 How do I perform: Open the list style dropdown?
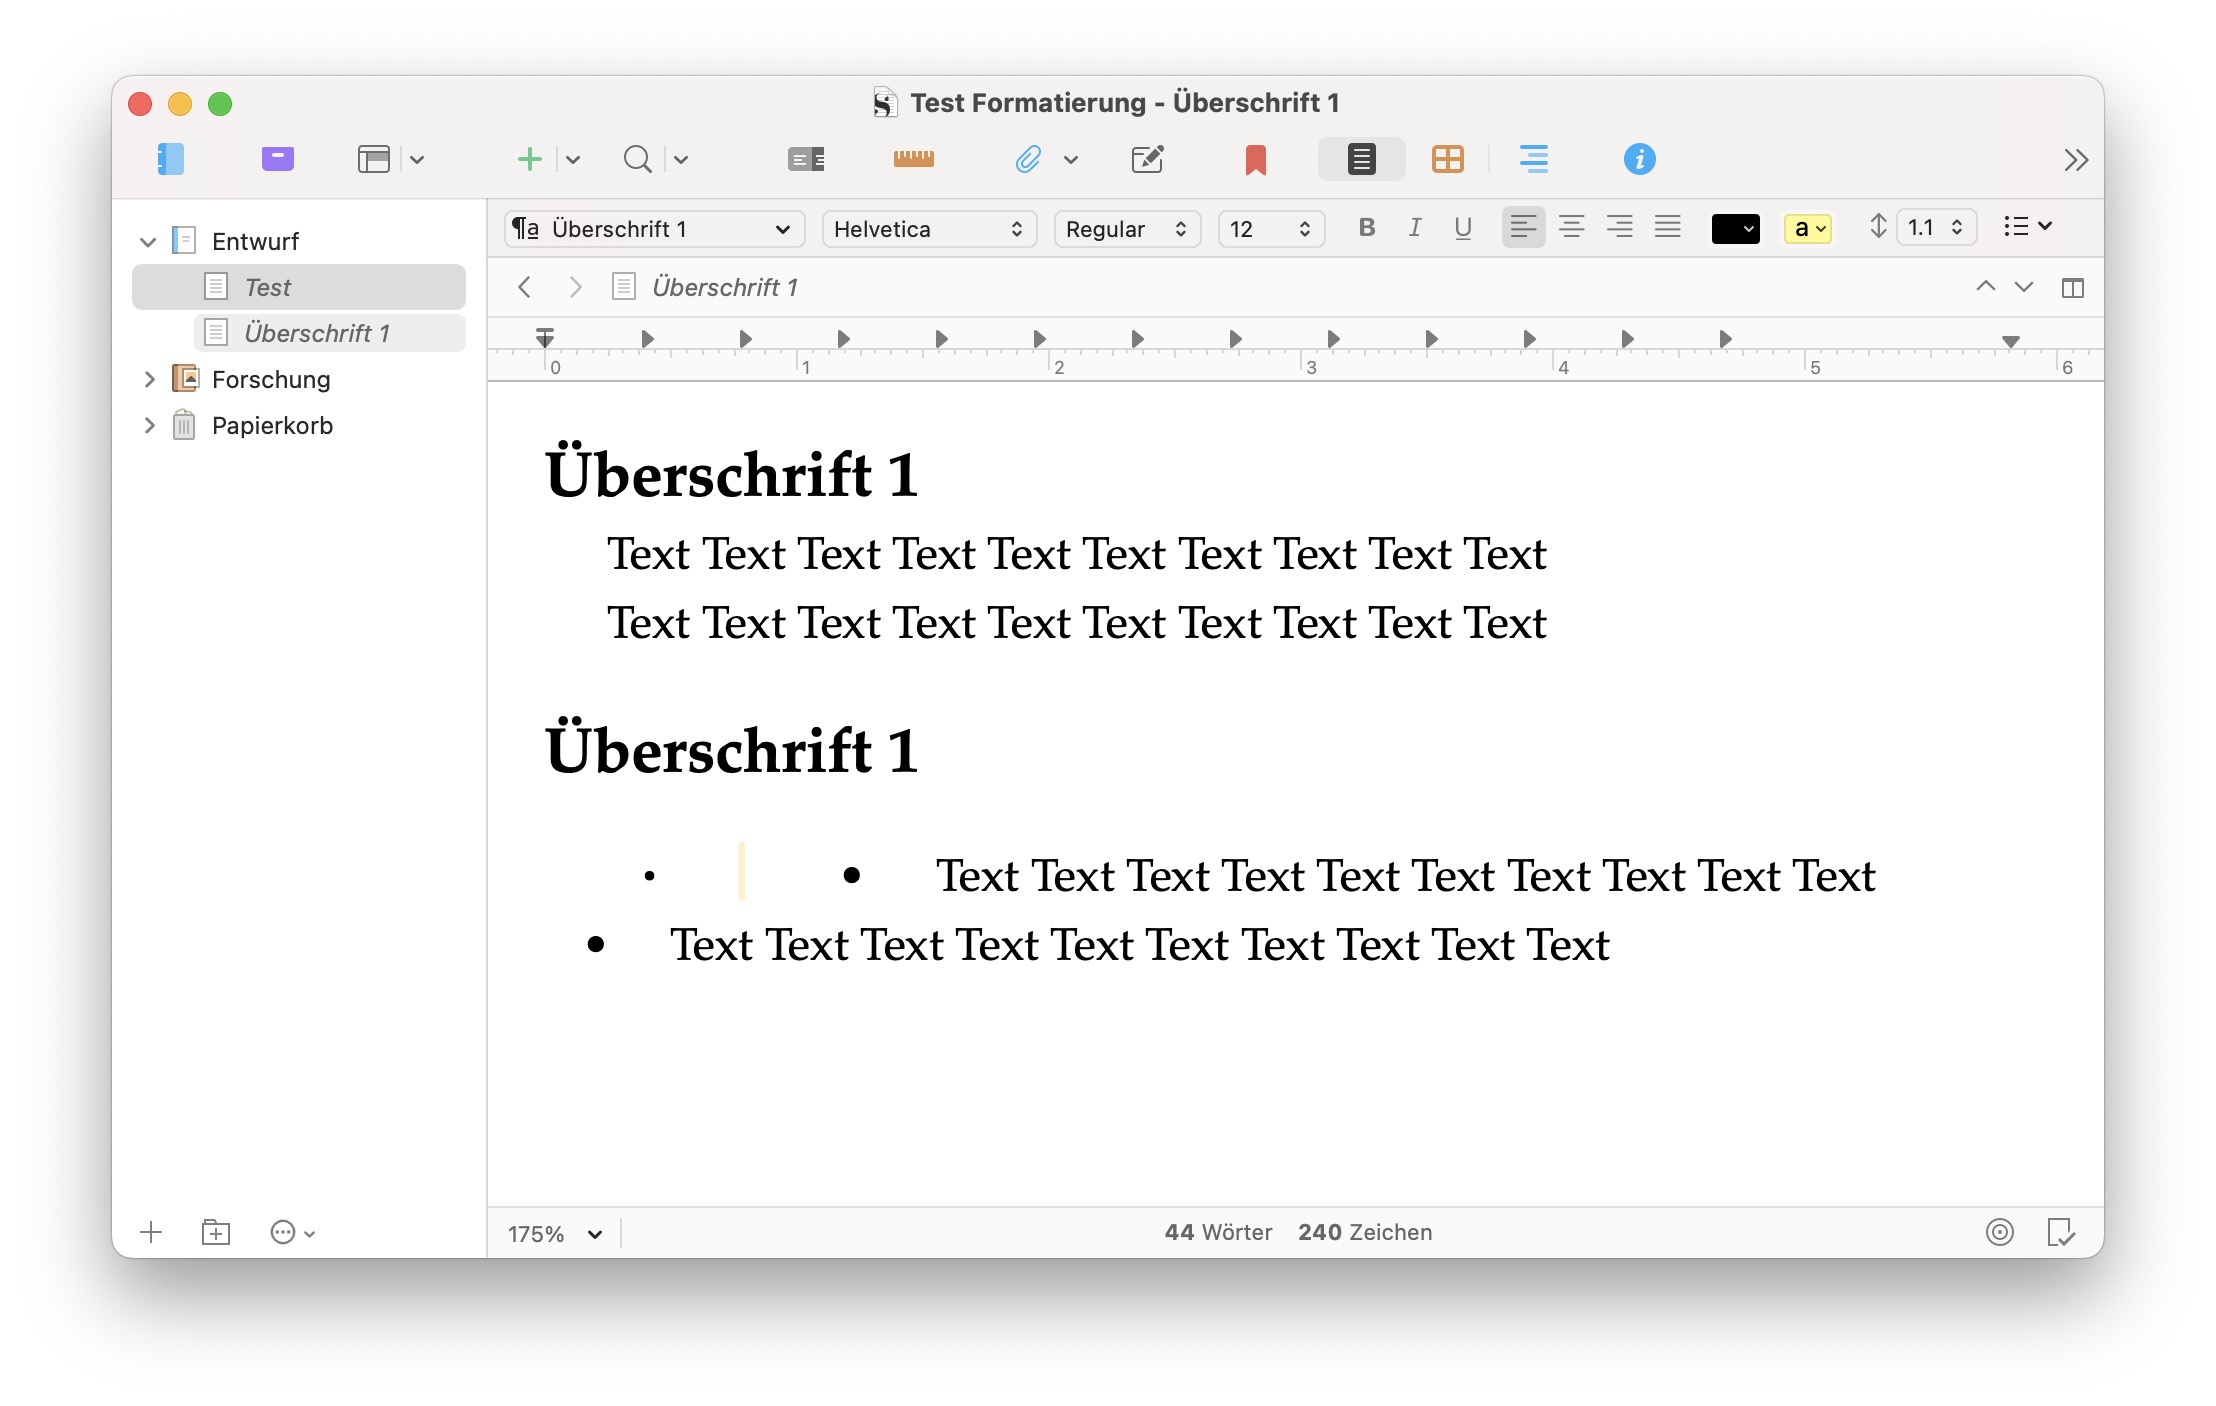[x=2028, y=227]
